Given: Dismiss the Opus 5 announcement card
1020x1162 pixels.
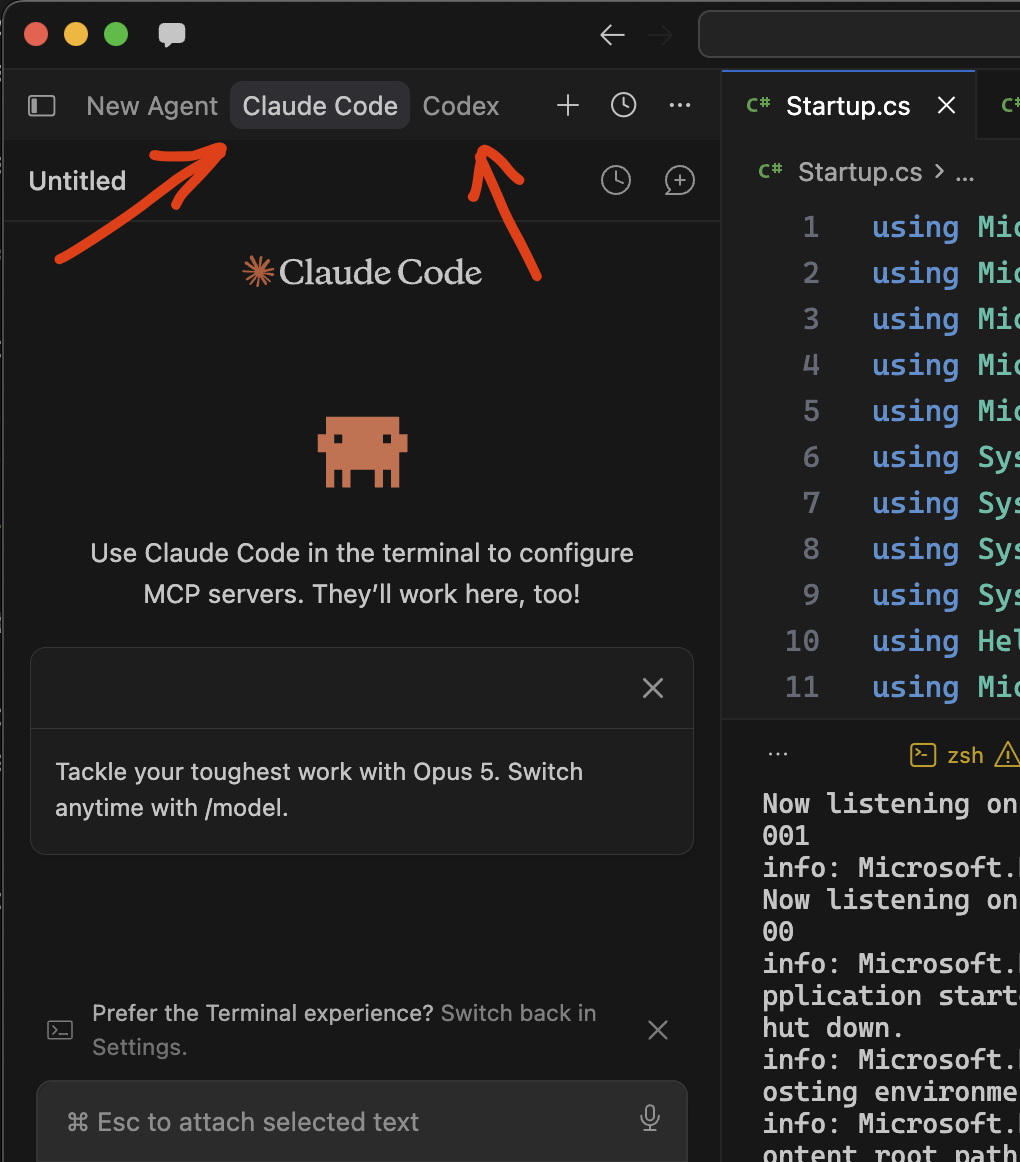Looking at the screenshot, I should (653, 688).
